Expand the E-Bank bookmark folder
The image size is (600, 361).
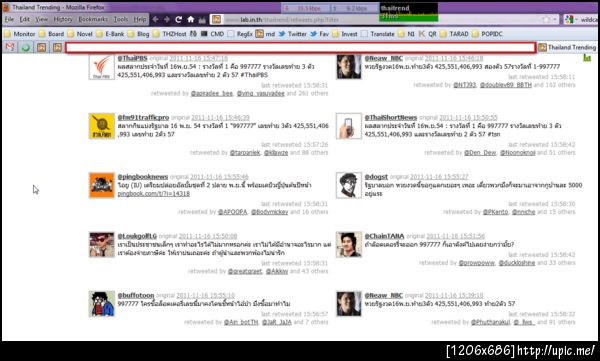click(x=110, y=34)
